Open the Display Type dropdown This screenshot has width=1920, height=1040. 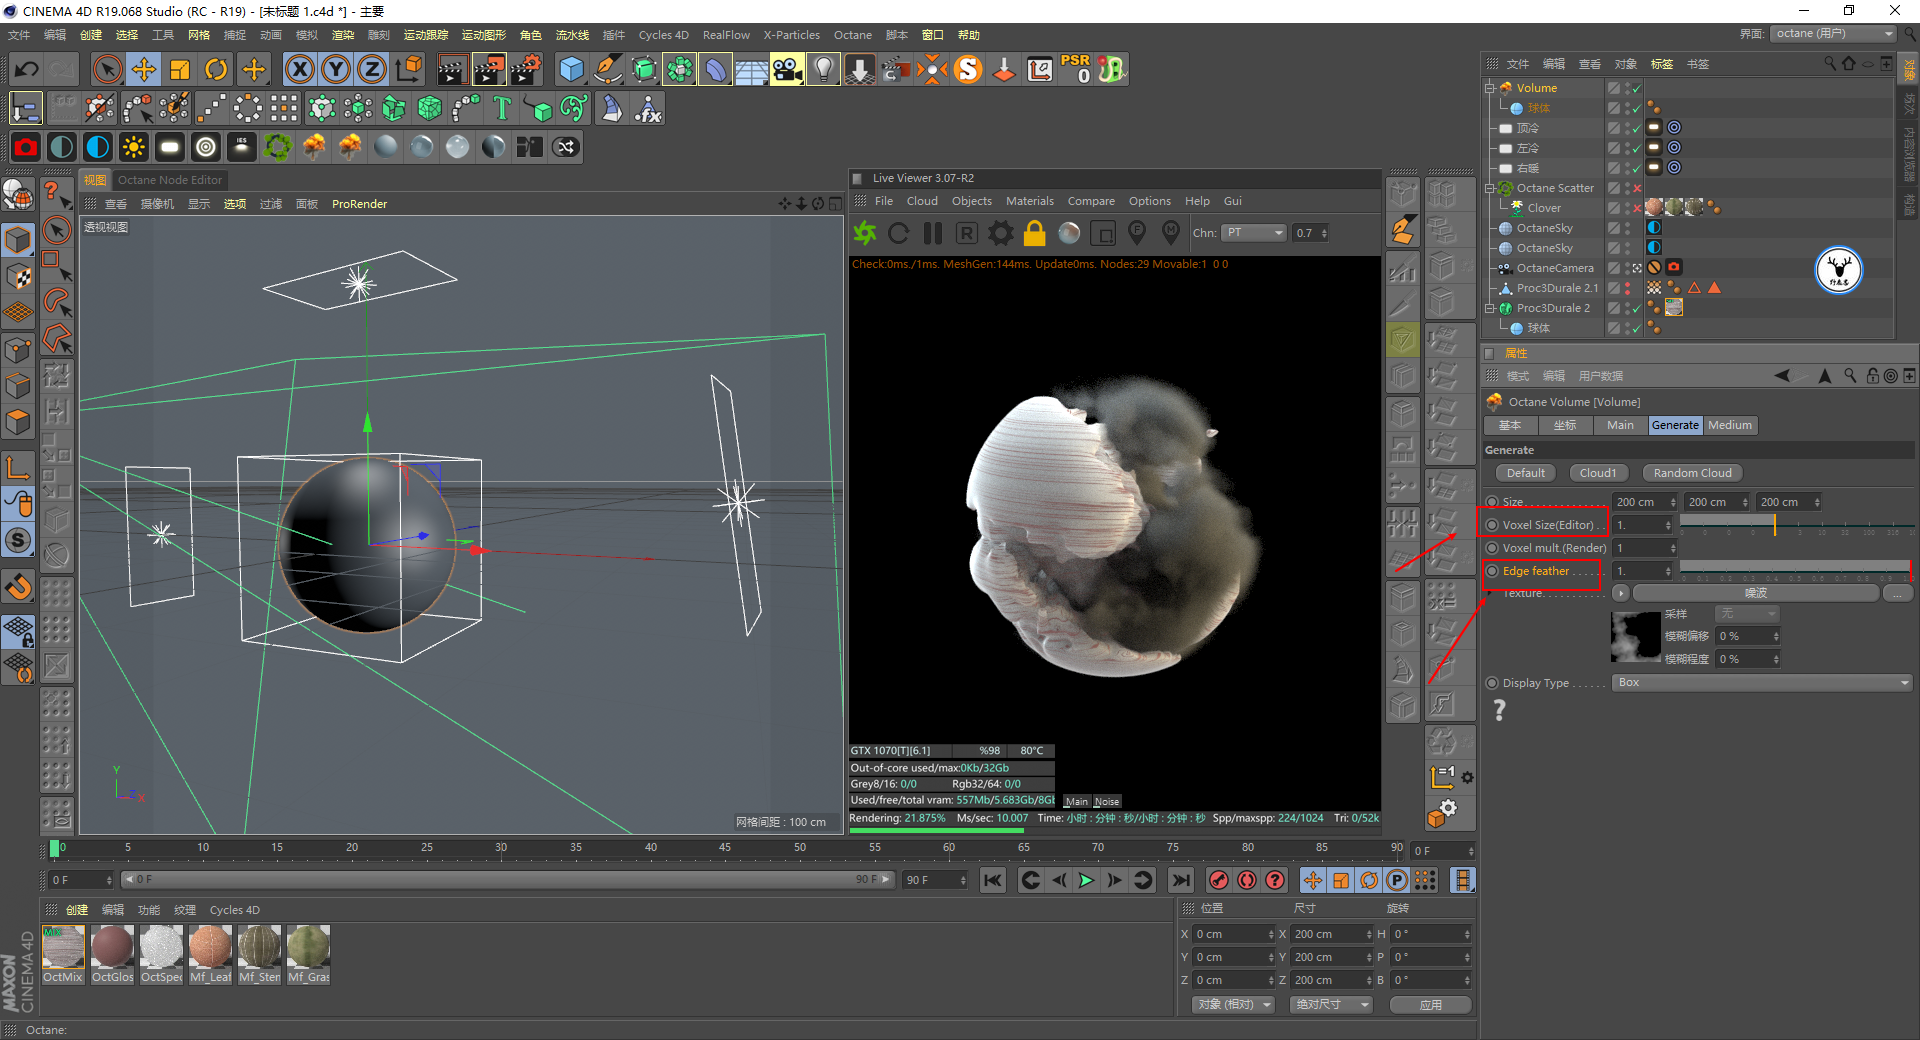1761,683
